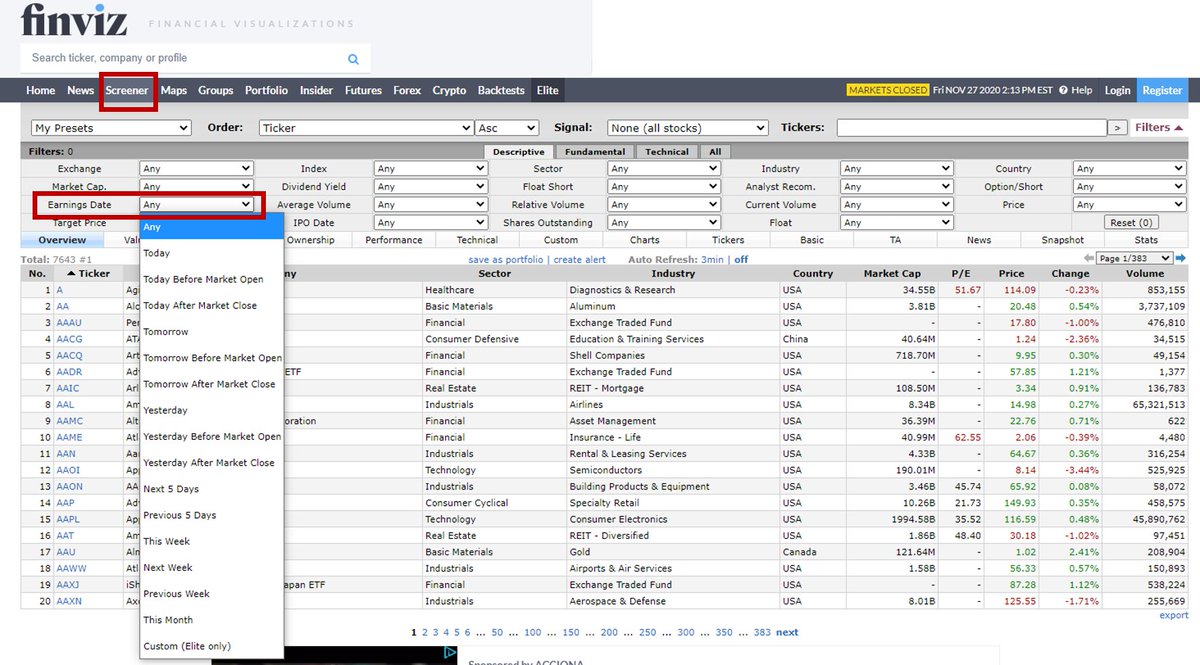The height and width of the screenshot is (665, 1200).
Task: Open the Insider navigation tab
Action: tap(316, 90)
